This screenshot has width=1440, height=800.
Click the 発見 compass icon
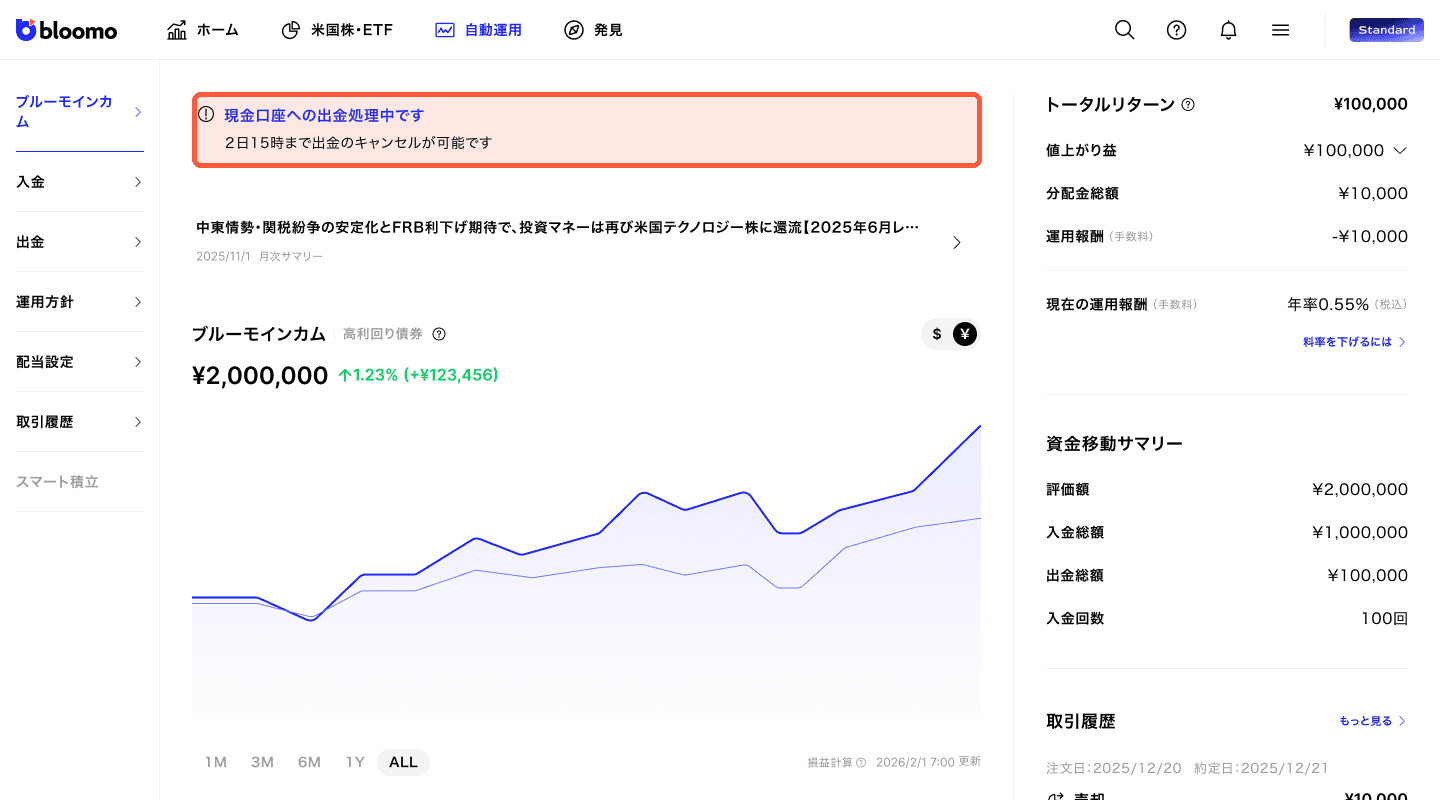(x=573, y=30)
